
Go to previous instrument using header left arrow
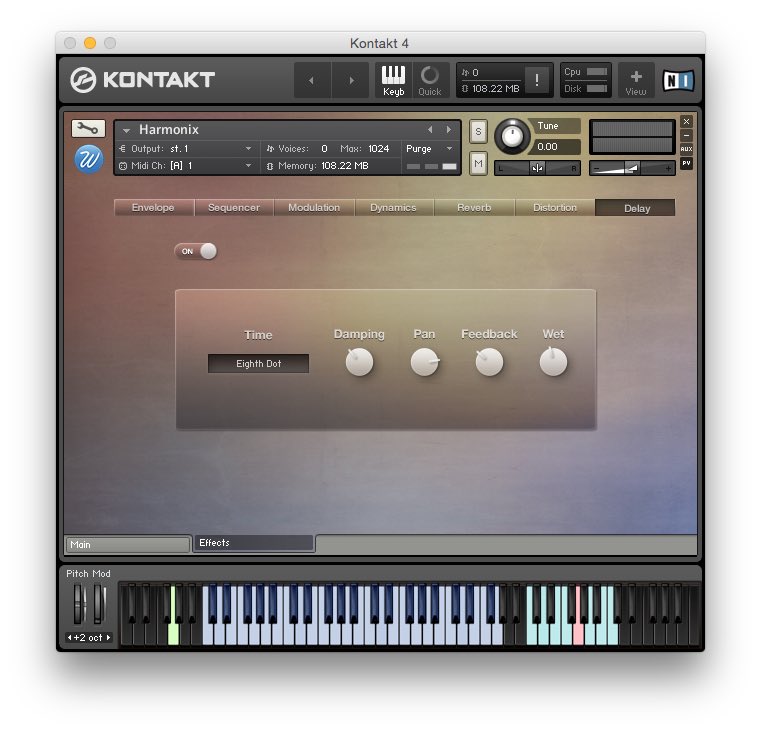[312, 81]
